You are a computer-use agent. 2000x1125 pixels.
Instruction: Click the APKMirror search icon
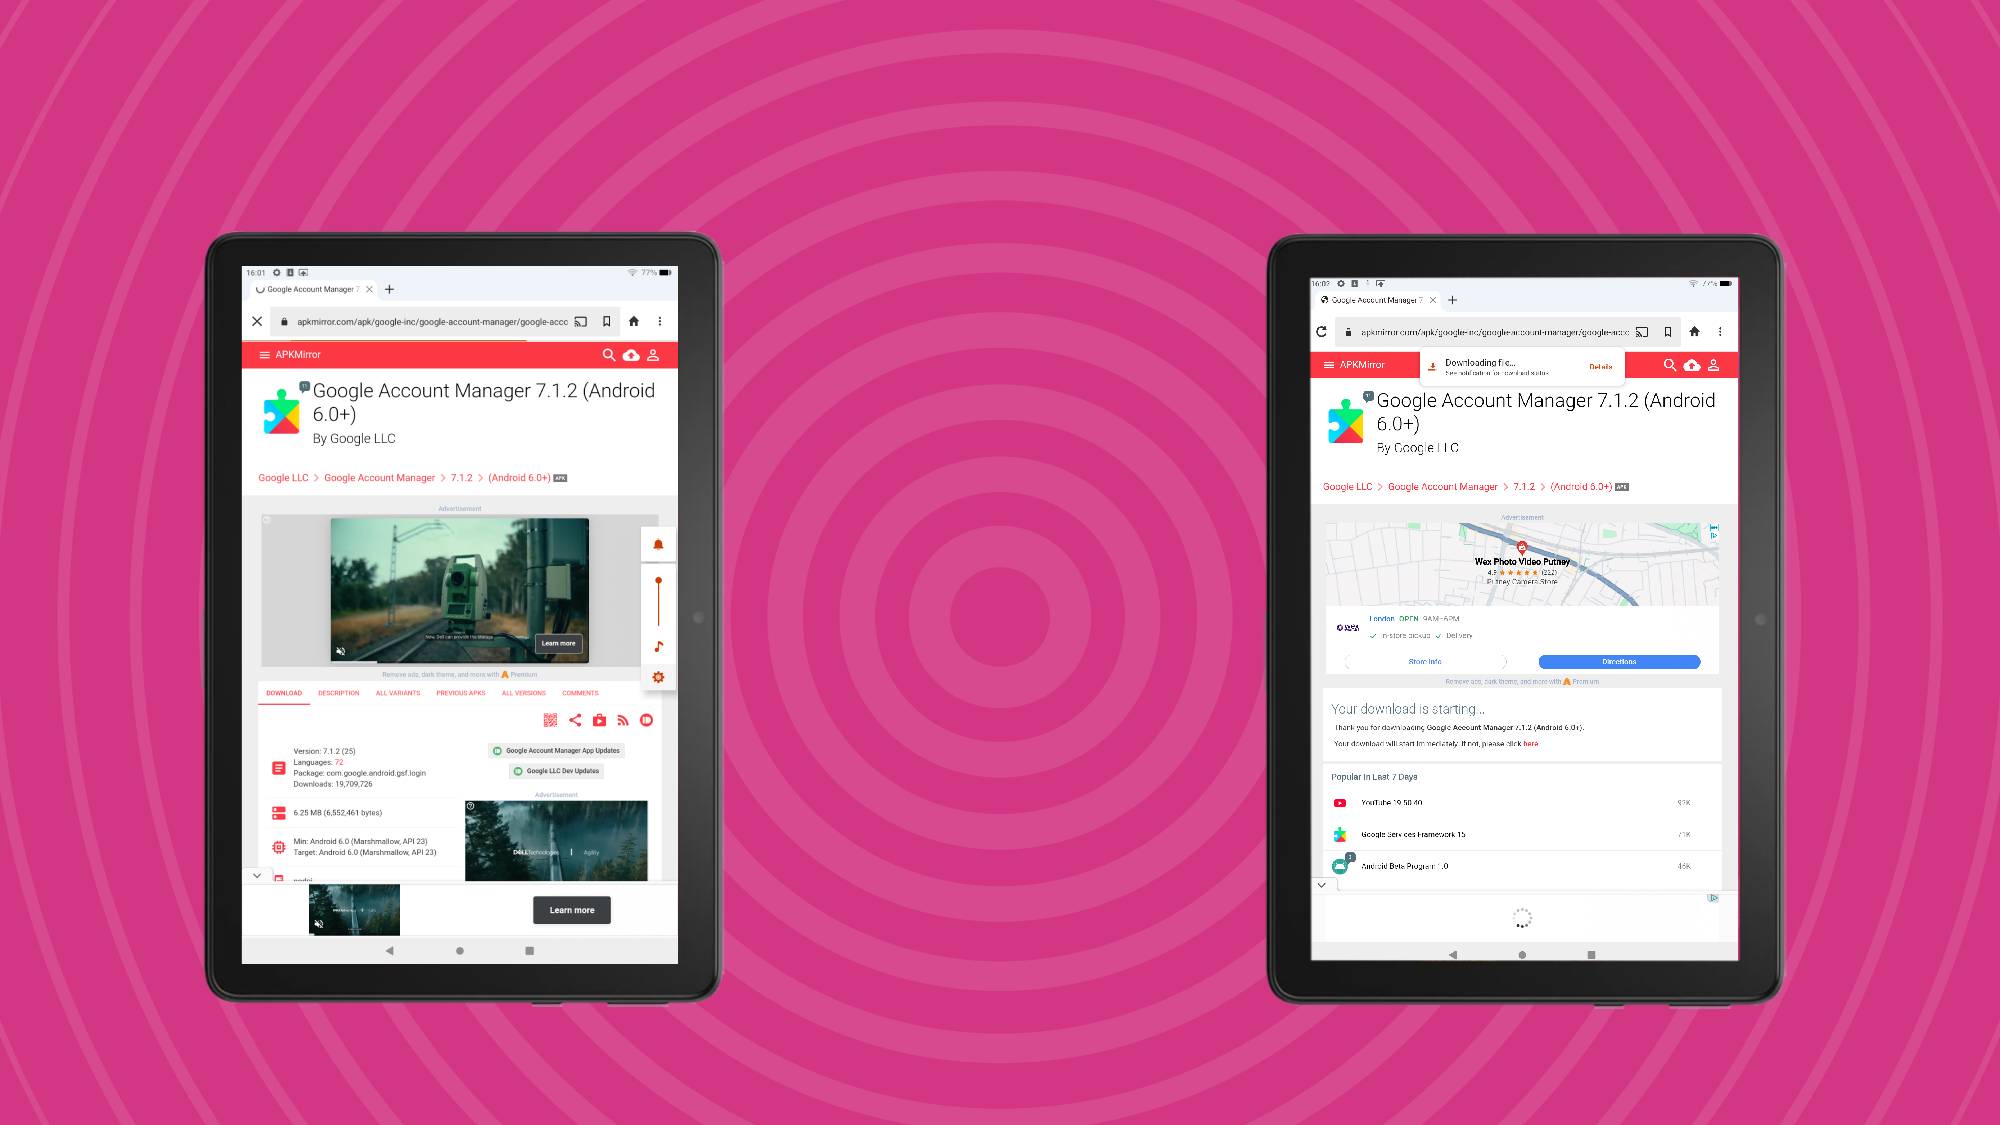pos(609,354)
